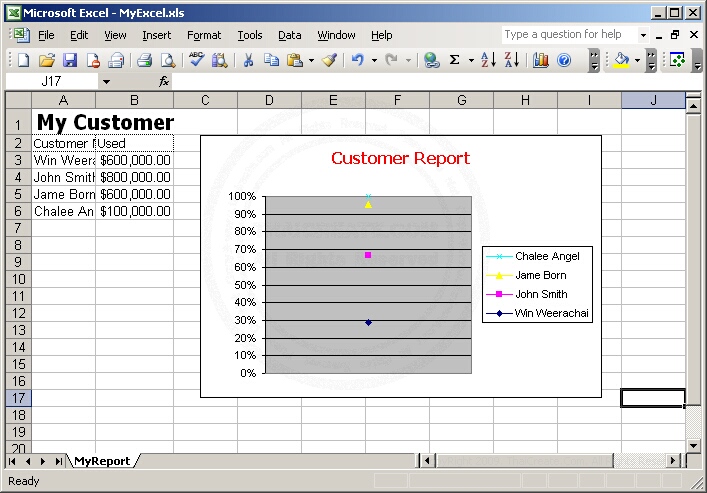Select cell with $800,000.00

(x=134, y=177)
